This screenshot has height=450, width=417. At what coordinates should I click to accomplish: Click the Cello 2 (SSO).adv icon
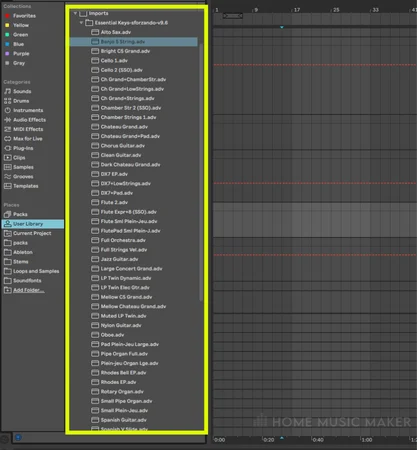(x=95, y=70)
